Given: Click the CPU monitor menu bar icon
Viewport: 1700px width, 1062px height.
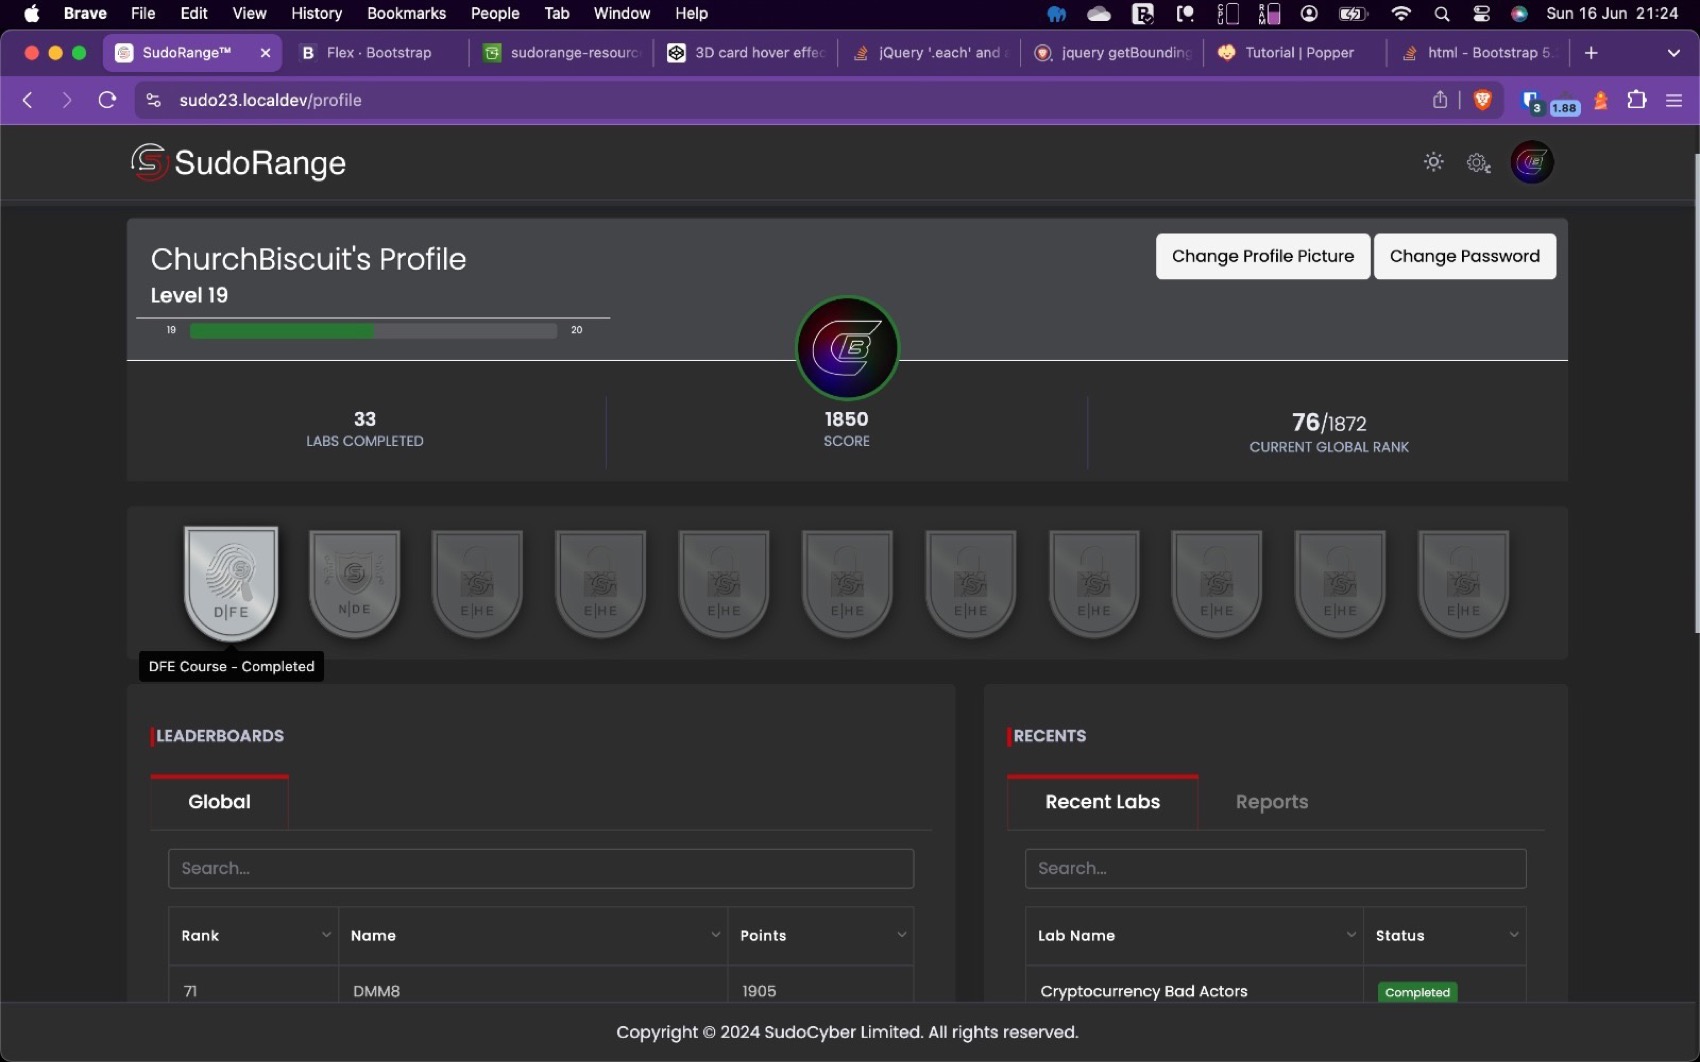Looking at the screenshot, I should point(1227,14).
